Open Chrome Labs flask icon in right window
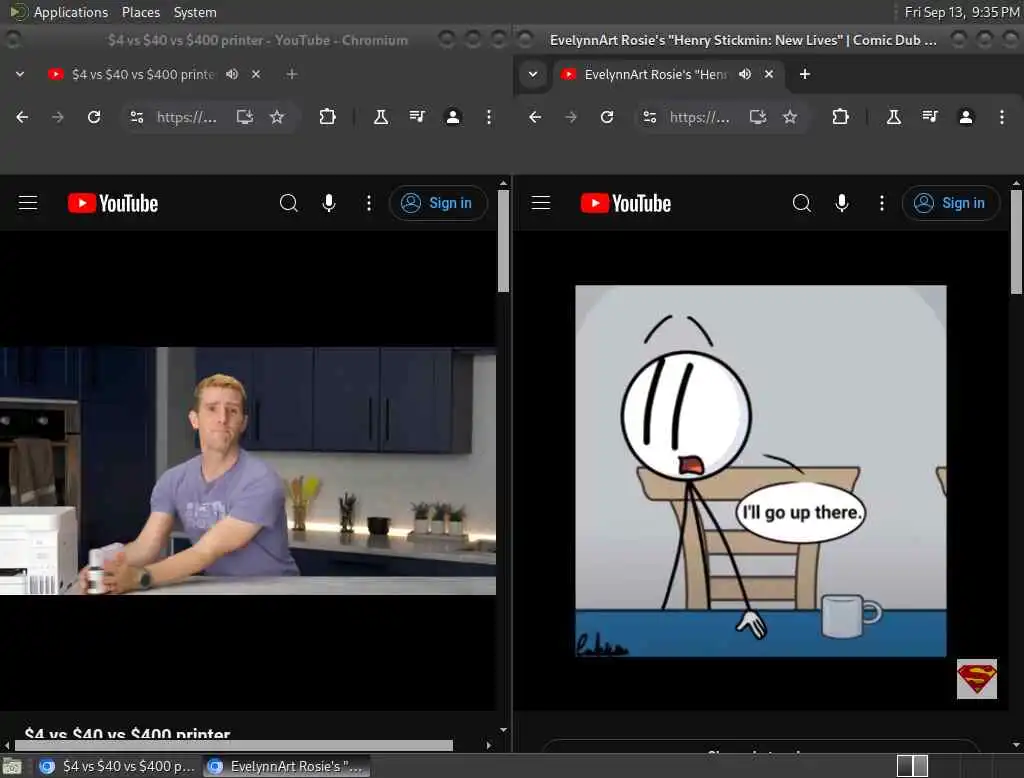The width and height of the screenshot is (1024, 778). point(894,117)
